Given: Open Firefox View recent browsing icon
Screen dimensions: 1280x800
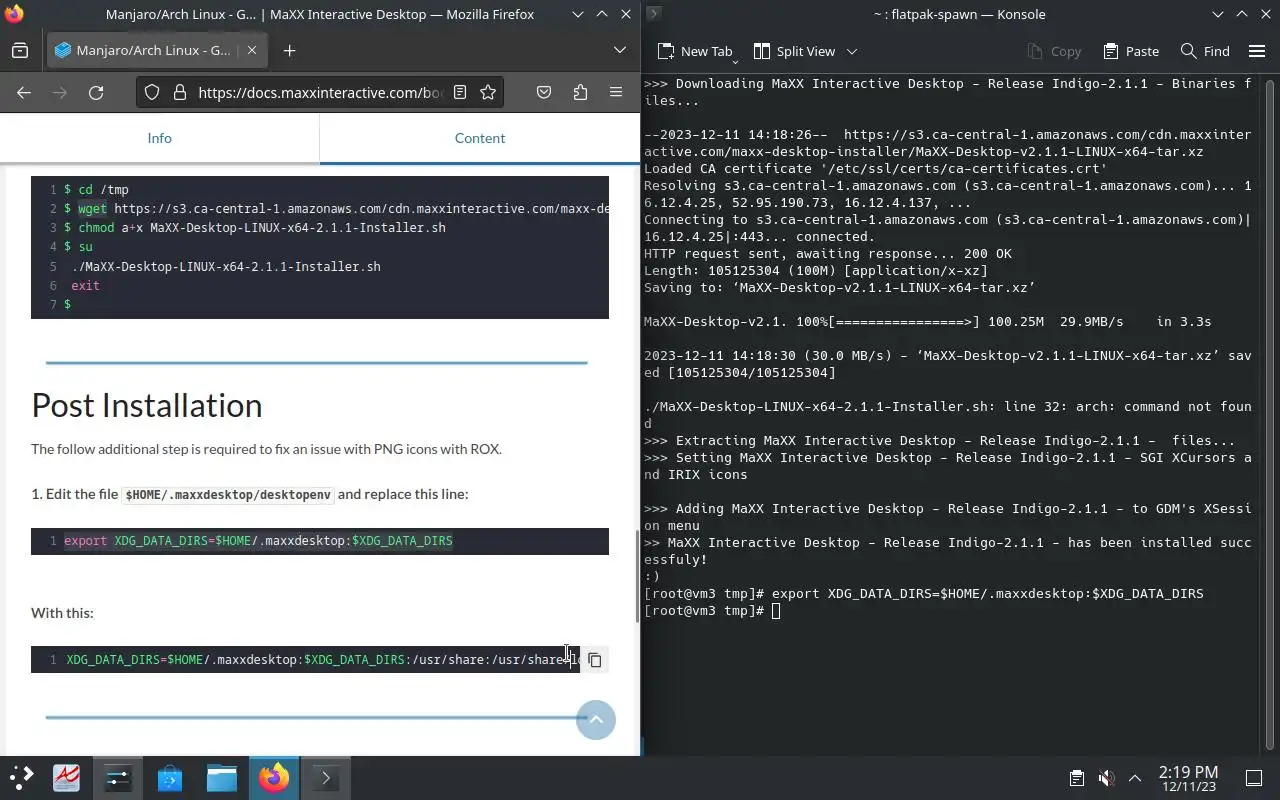Looking at the screenshot, I should (20, 50).
